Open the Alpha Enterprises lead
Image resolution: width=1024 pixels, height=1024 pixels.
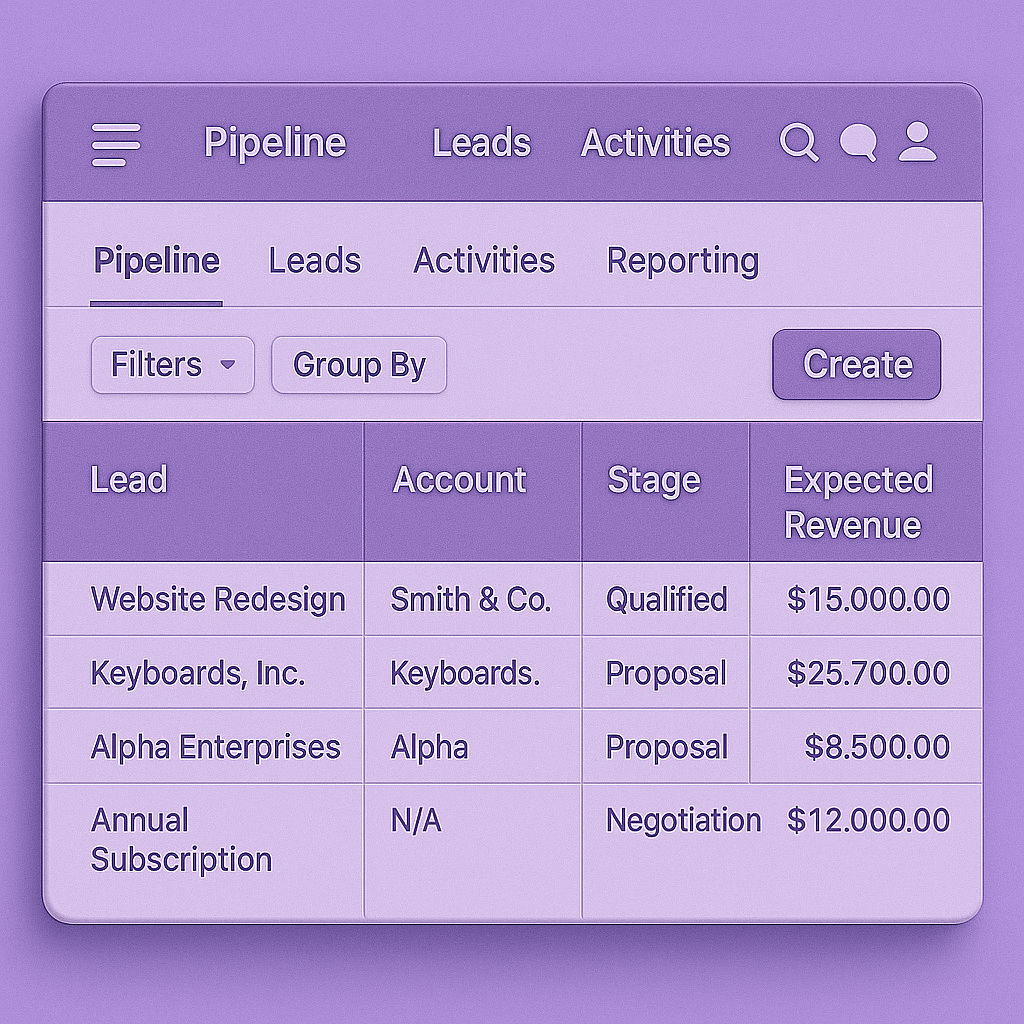pos(216,746)
